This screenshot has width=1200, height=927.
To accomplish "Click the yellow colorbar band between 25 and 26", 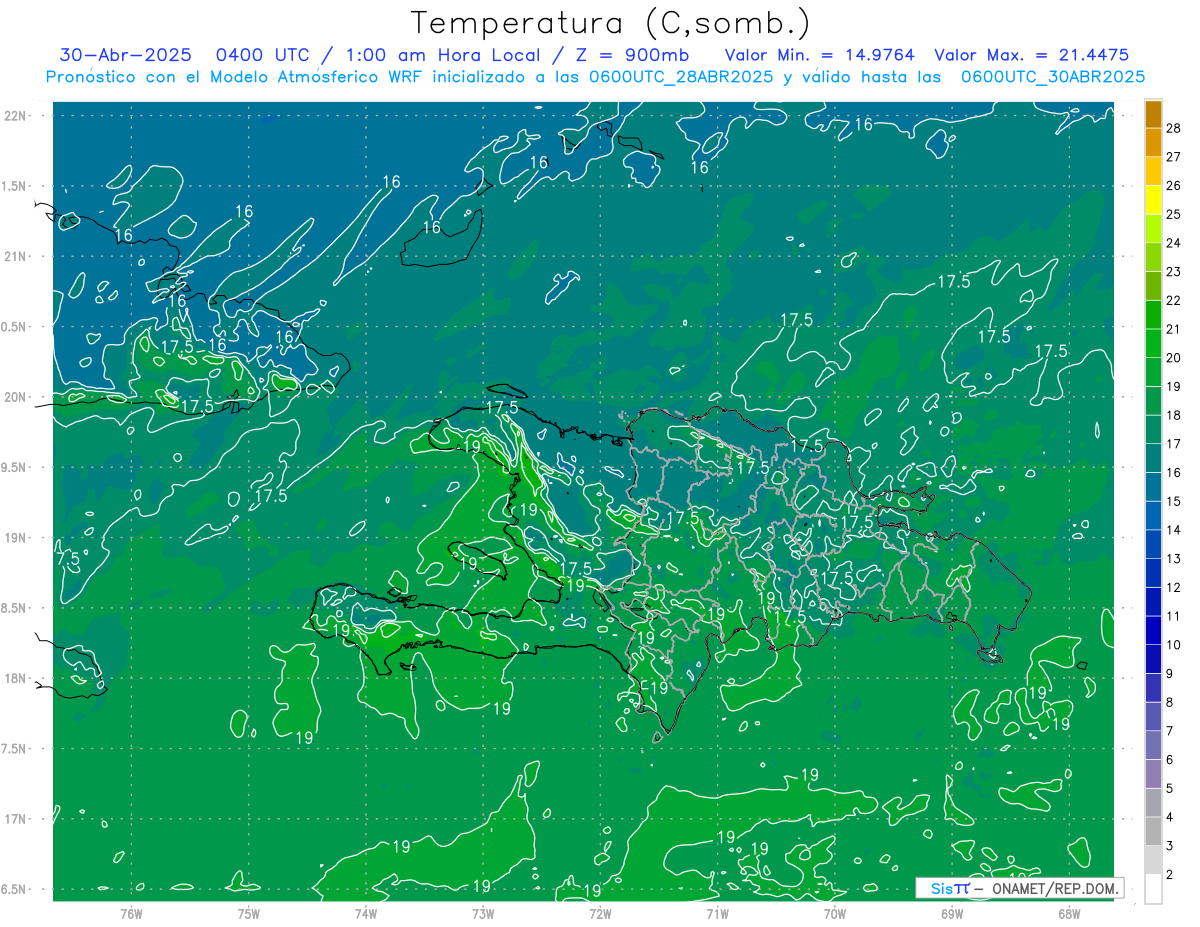I will [x=1153, y=199].
